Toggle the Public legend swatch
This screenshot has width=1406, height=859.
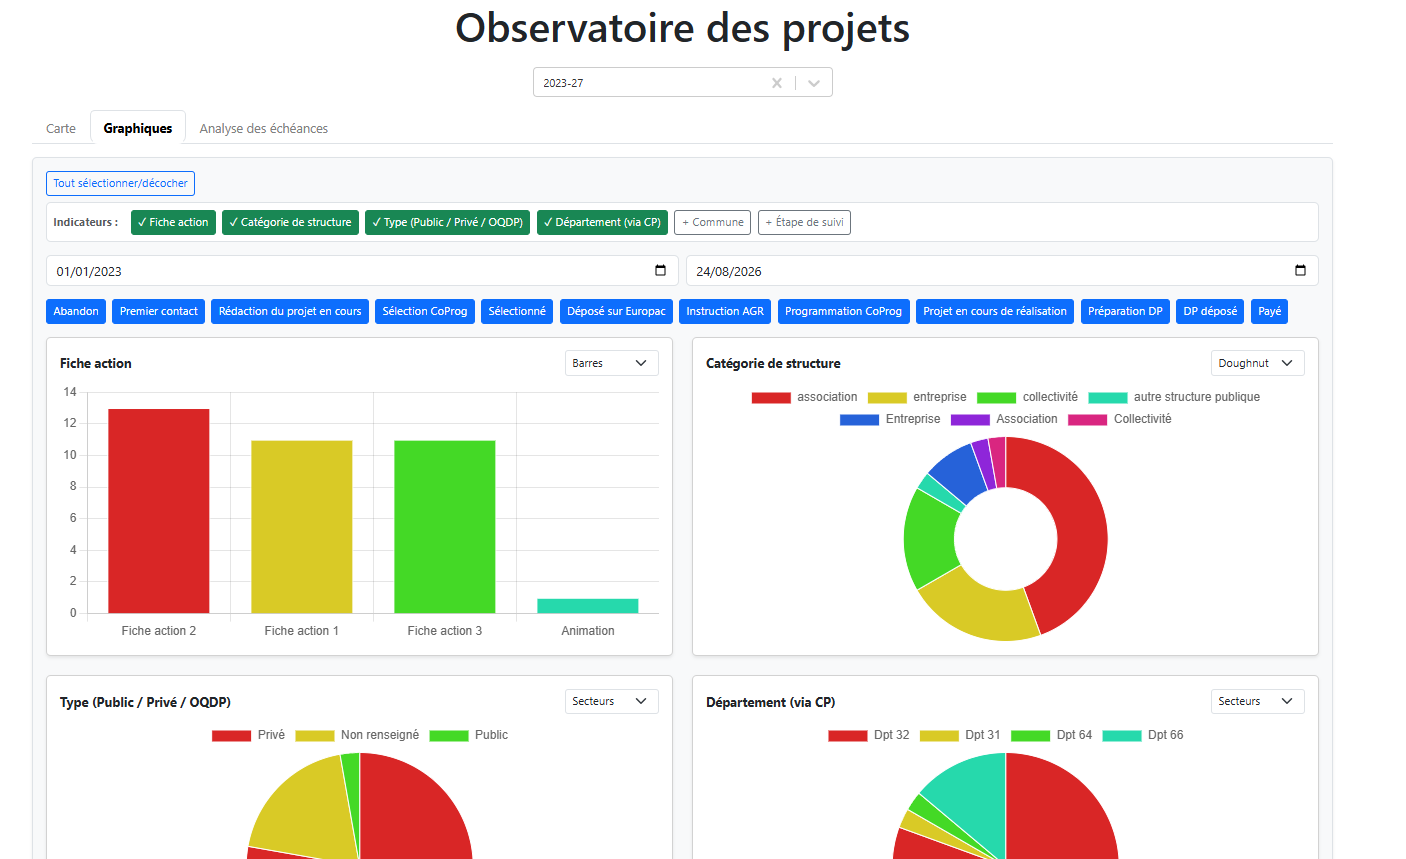[449, 735]
